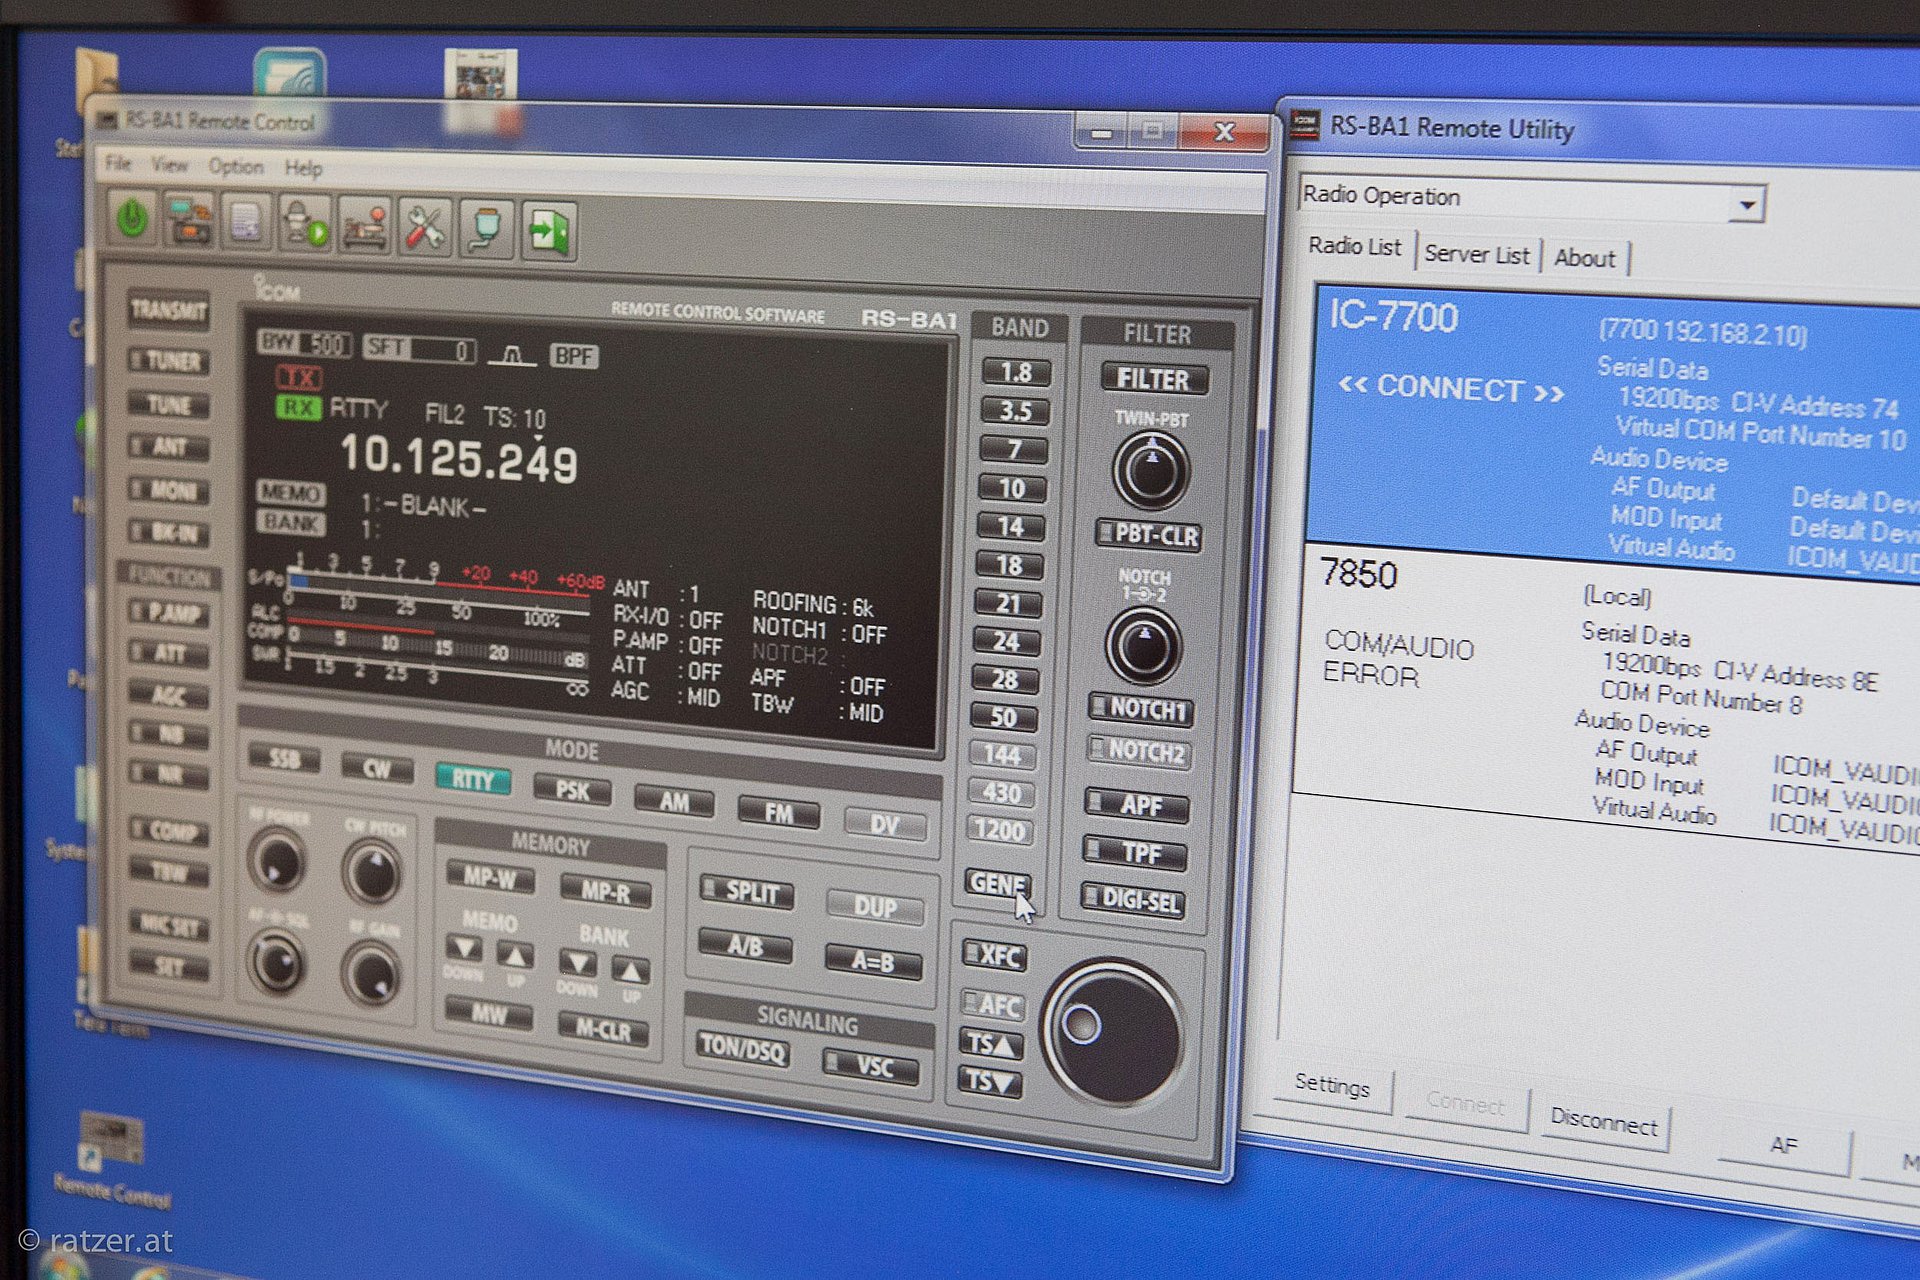Select the 7 MHz band button

click(x=1013, y=450)
